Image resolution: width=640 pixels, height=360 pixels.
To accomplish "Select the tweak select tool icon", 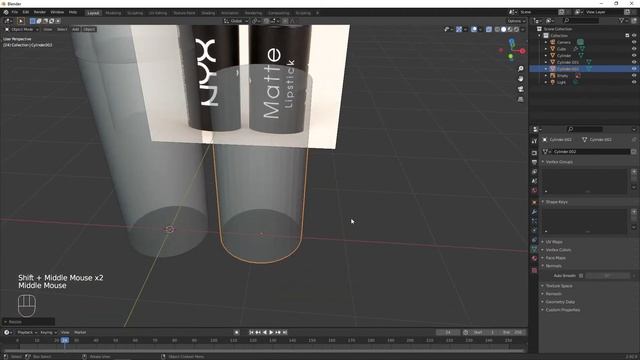I will (x=20, y=21).
